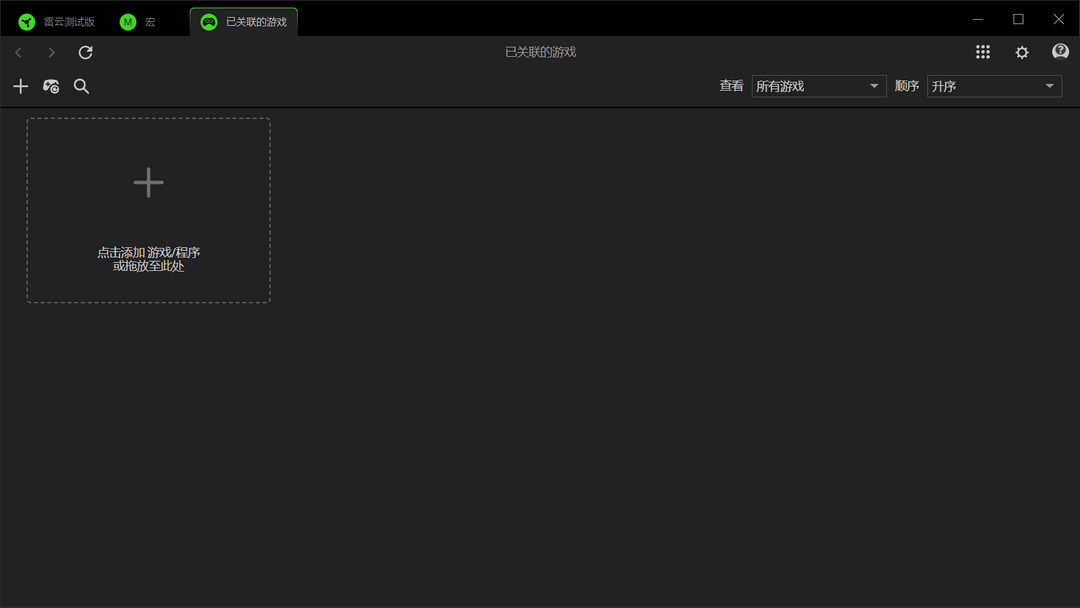Switch to the 雷云测试版 tab

60,20
